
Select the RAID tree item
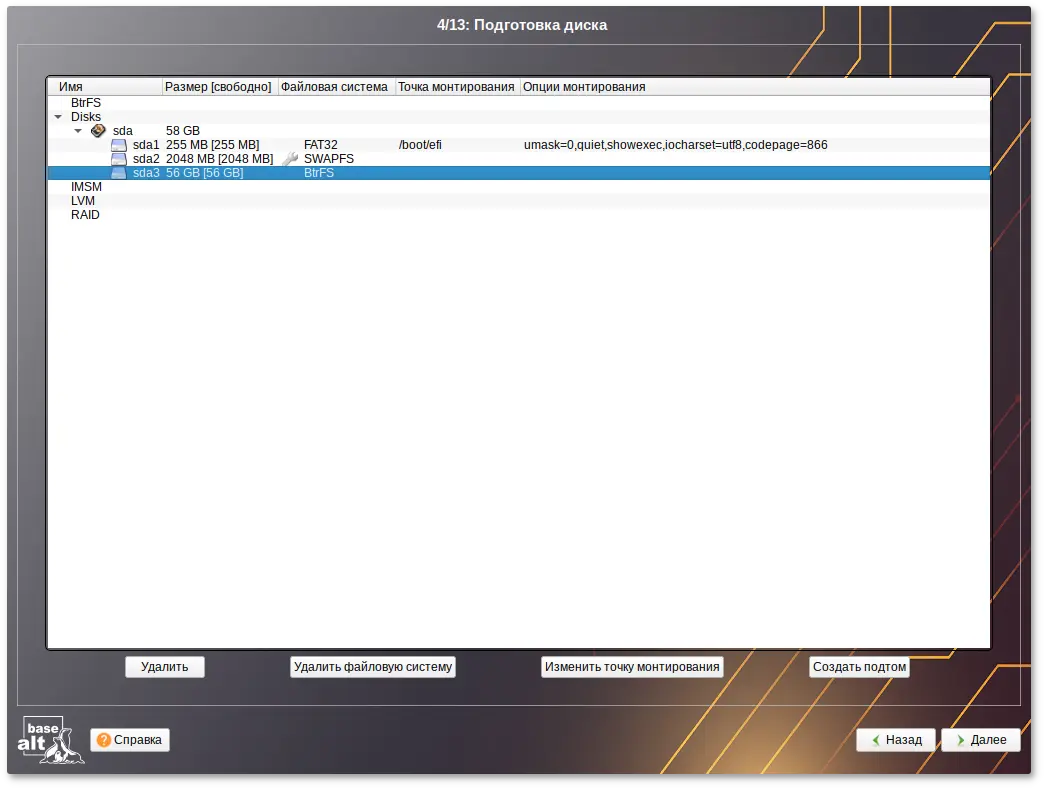tap(85, 215)
